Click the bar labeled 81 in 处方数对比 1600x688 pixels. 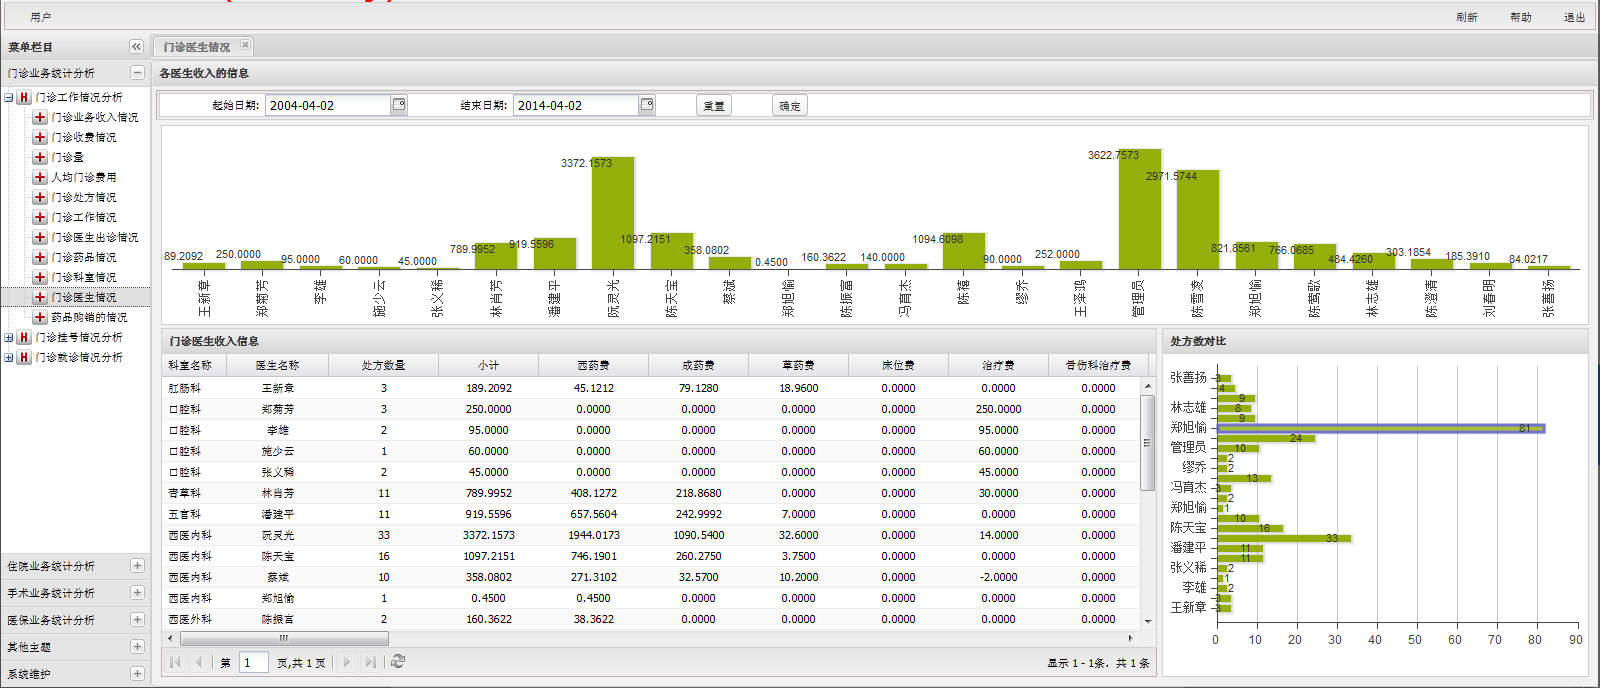(1381, 428)
